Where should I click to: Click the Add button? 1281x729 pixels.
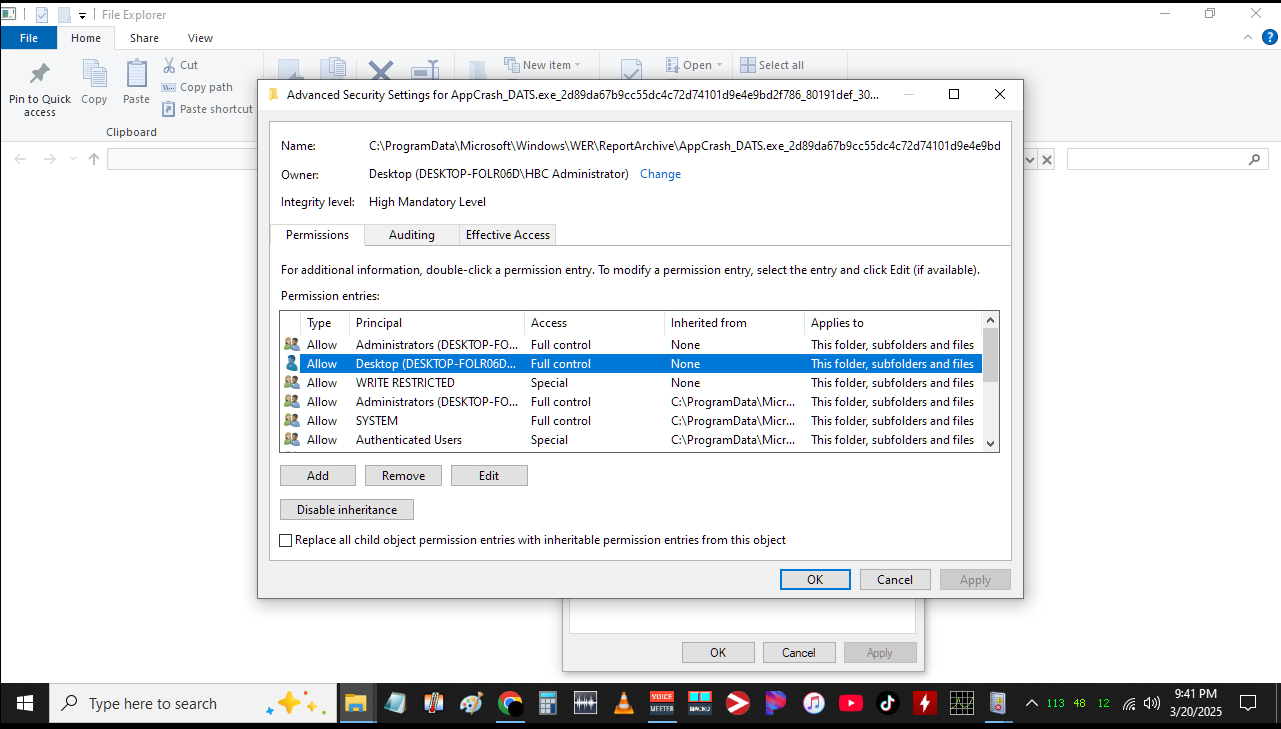point(318,476)
